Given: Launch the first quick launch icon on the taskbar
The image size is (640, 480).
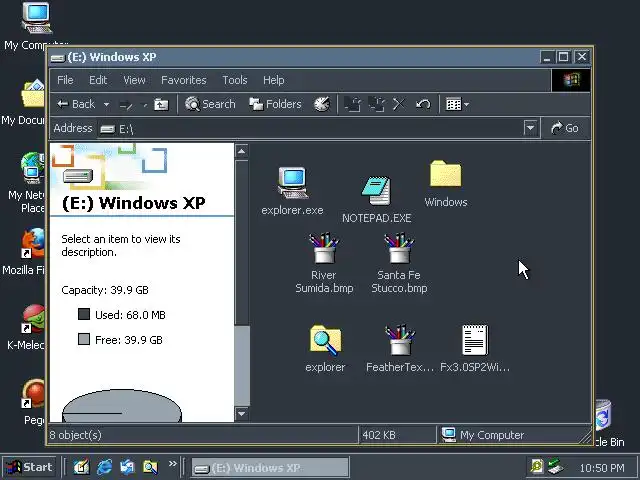Looking at the screenshot, I should [81, 467].
